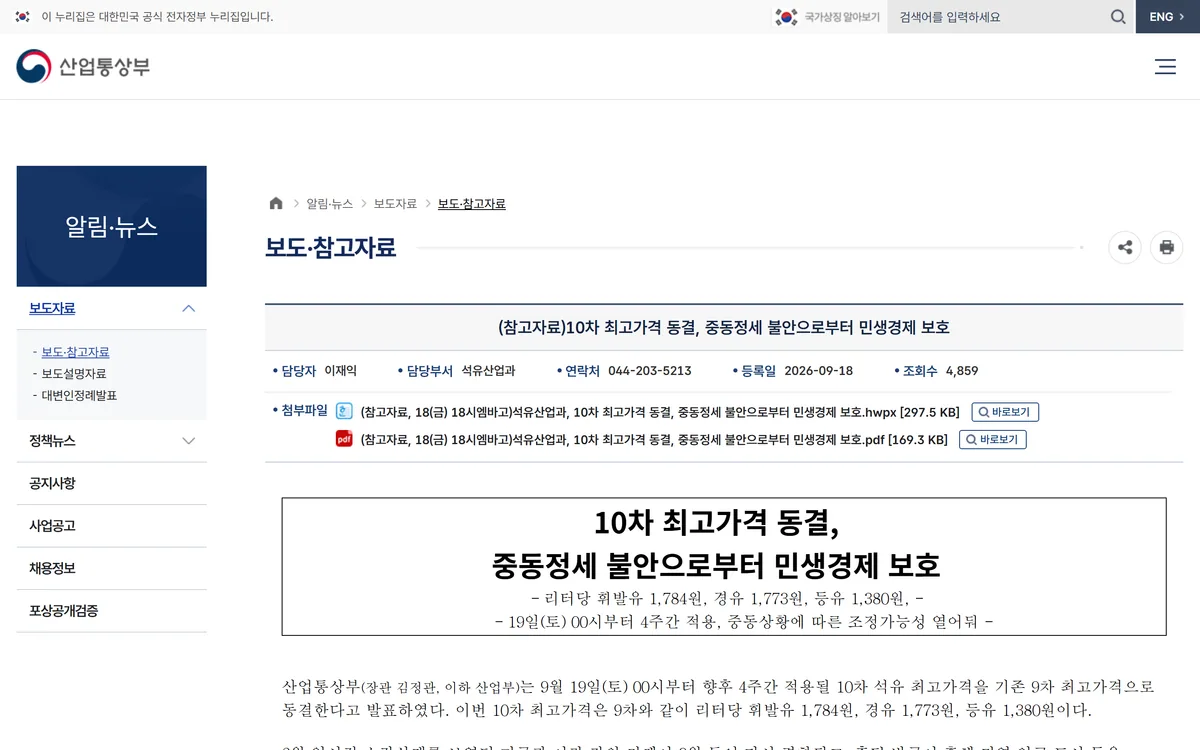The width and height of the screenshot is (1200, 750).
Task: Open 채용정보 in the sidebar
Action: (x=52, y=568)
